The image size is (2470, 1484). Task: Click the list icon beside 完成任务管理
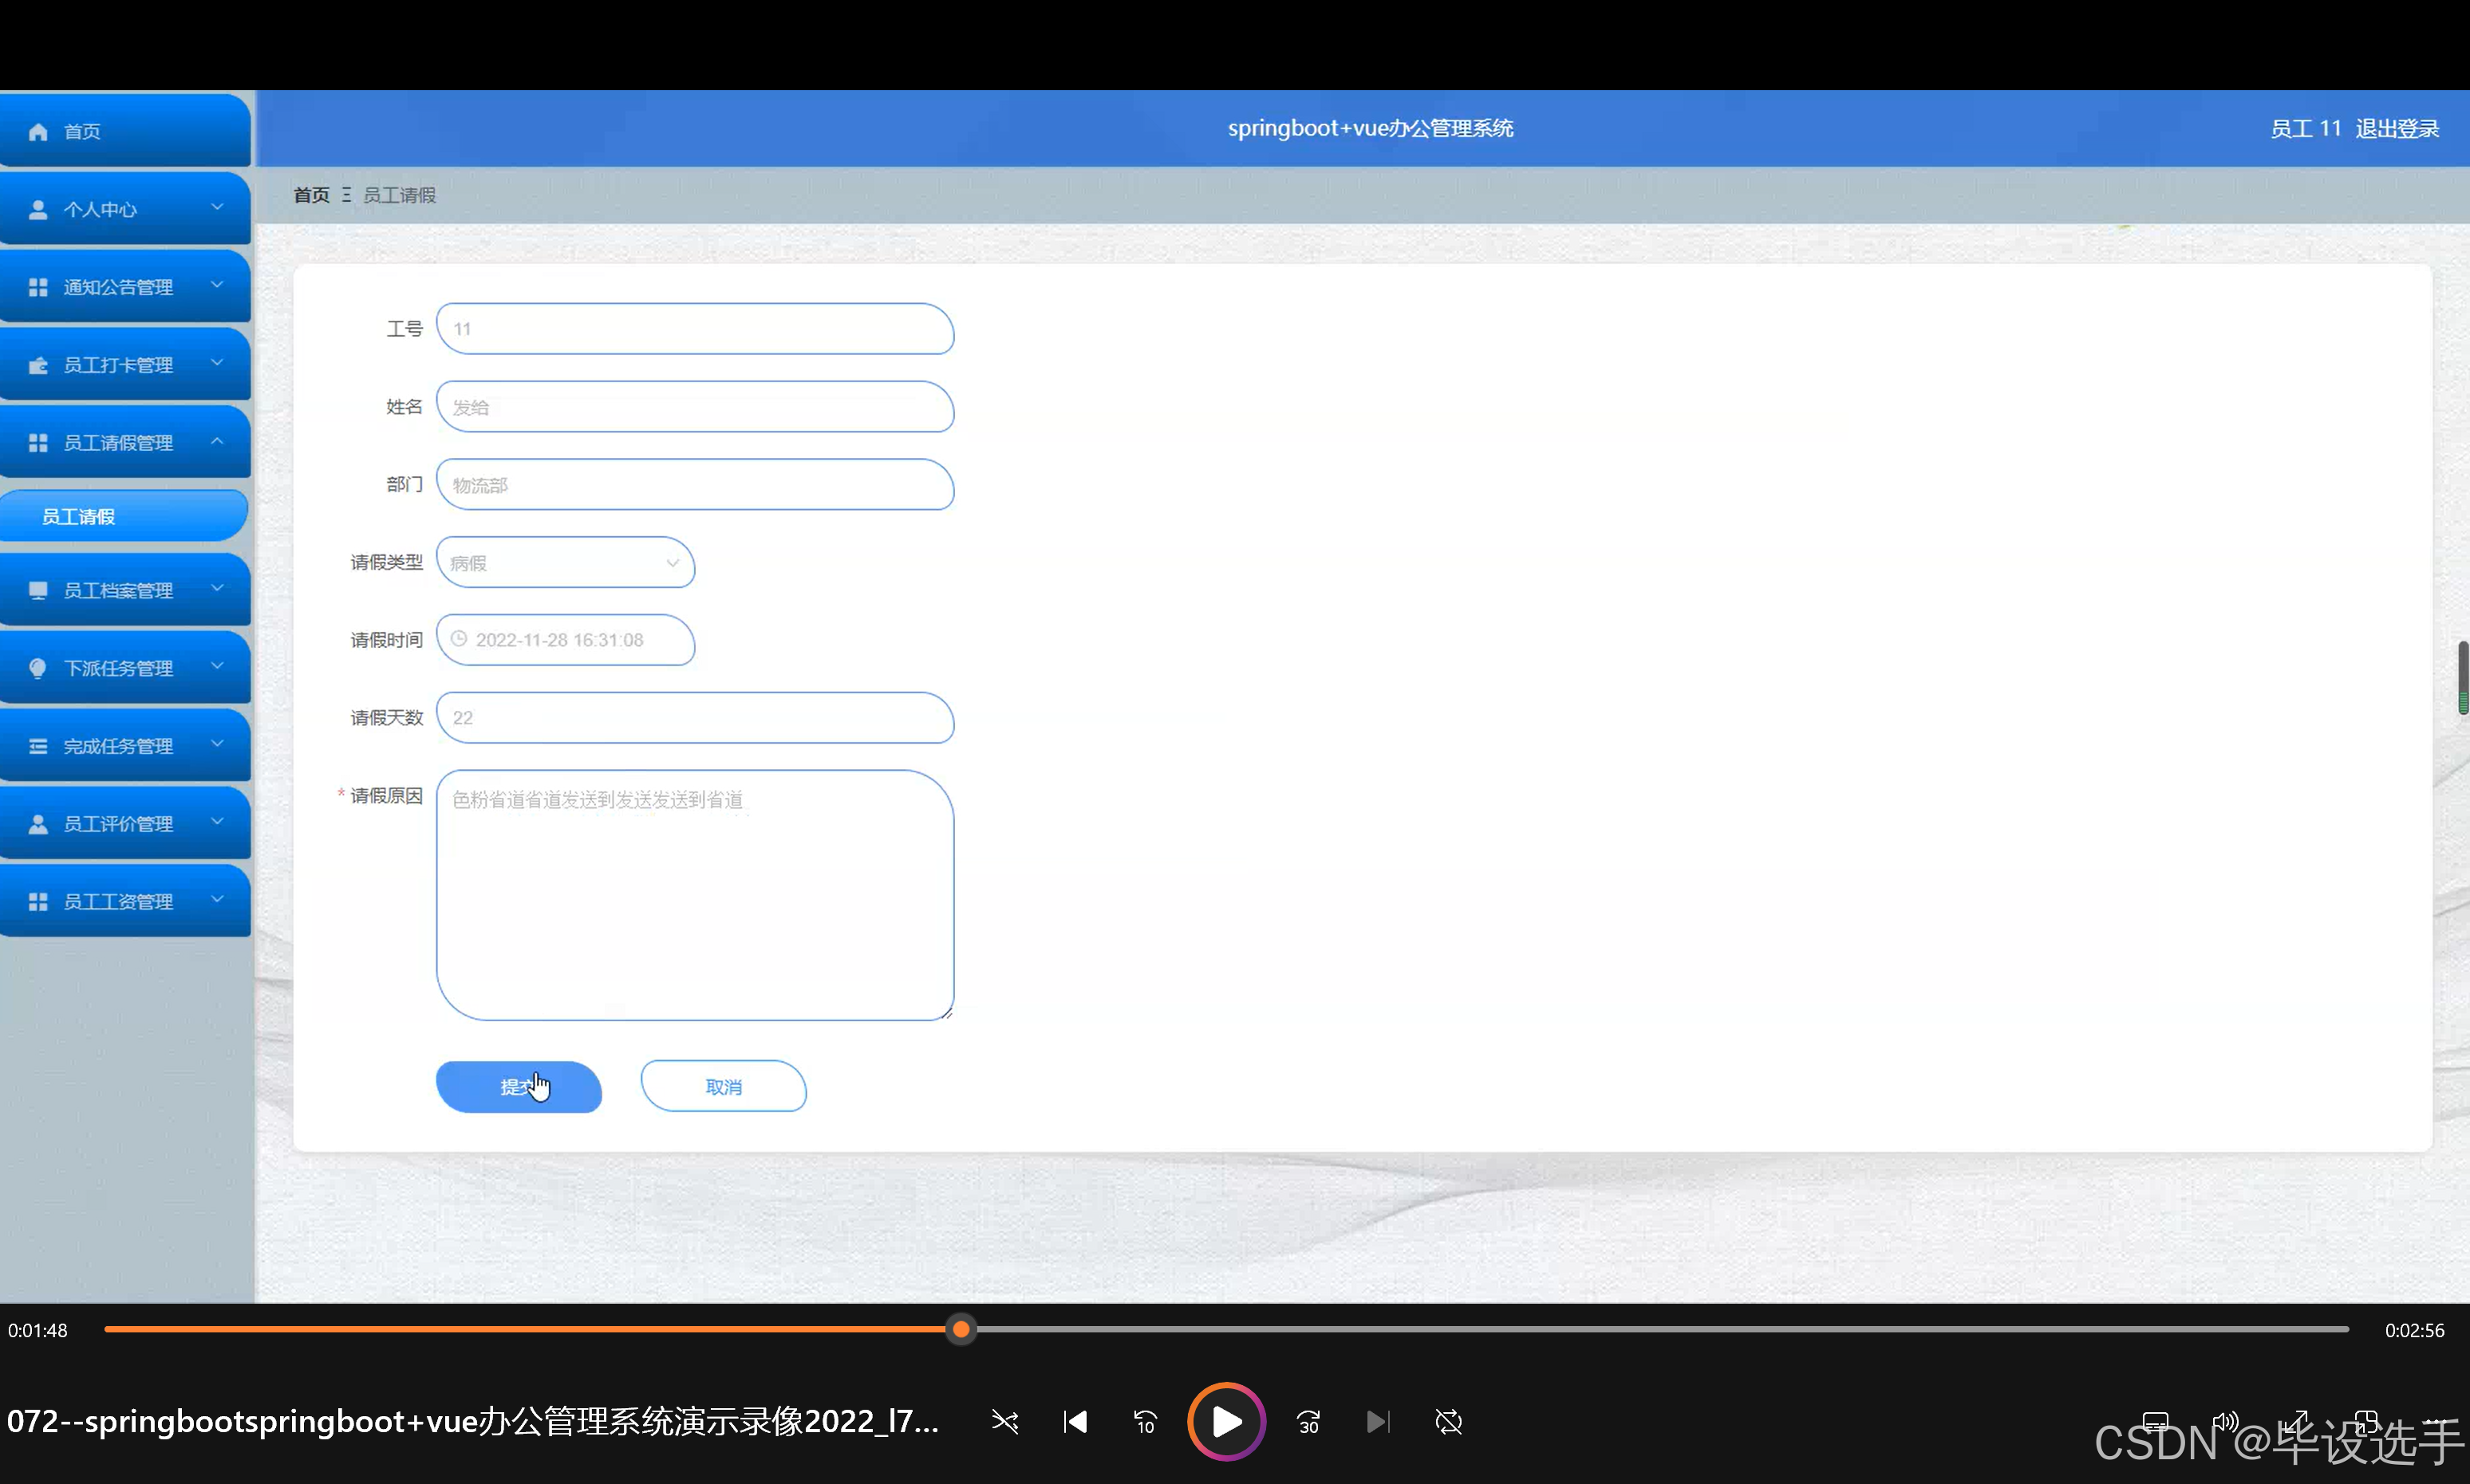point(38,746)
